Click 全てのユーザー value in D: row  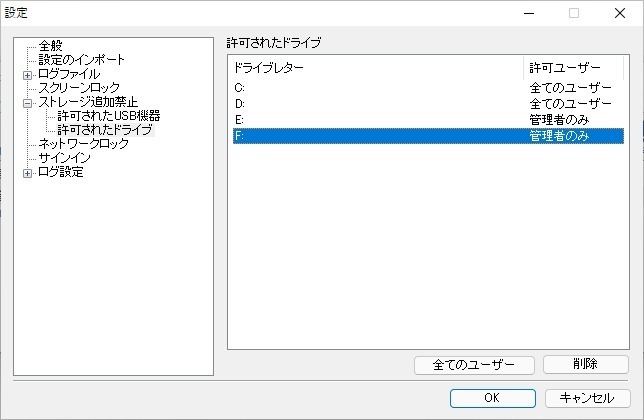pyautogui.click(x=570, y=103)
